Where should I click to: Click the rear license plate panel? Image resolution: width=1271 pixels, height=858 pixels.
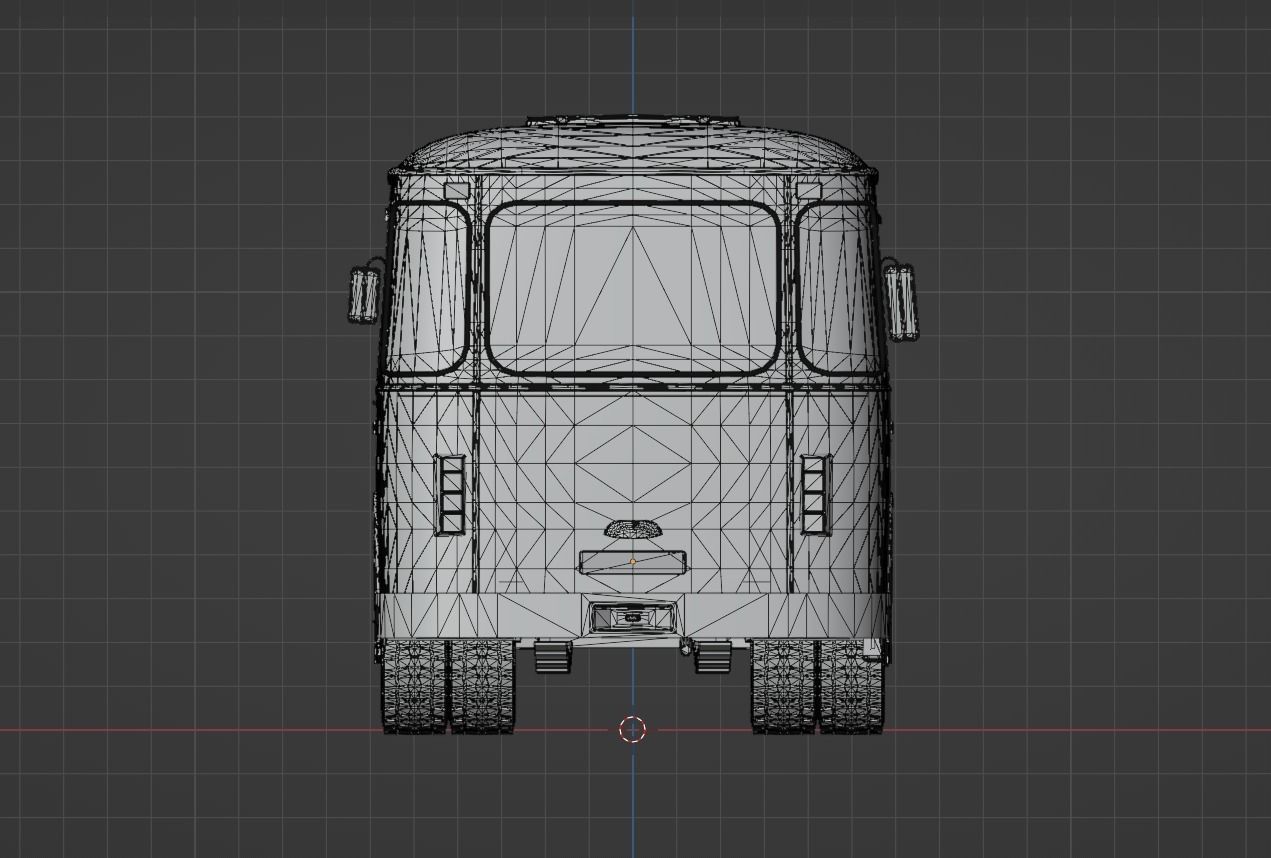click(x=633, y=563)
